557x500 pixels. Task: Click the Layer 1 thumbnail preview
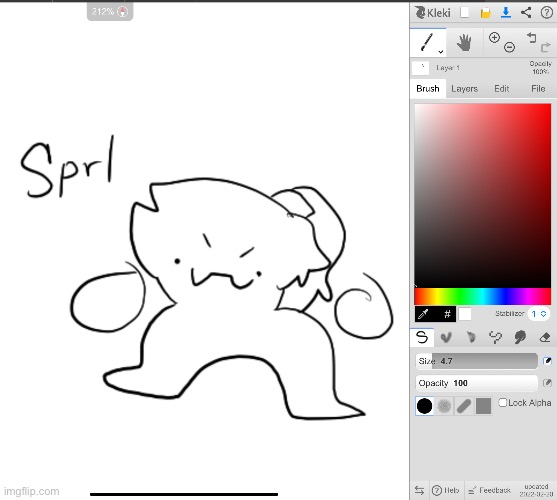pos(420,67)
